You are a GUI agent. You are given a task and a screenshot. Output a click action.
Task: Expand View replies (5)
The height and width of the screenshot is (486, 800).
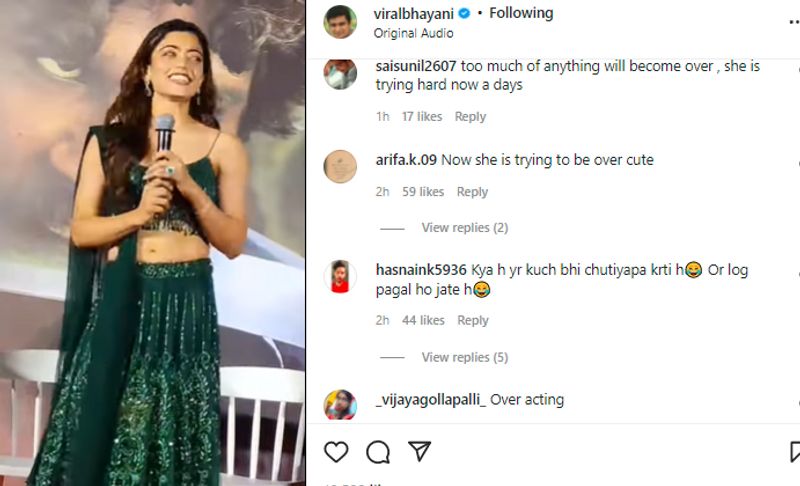[465, 357]
